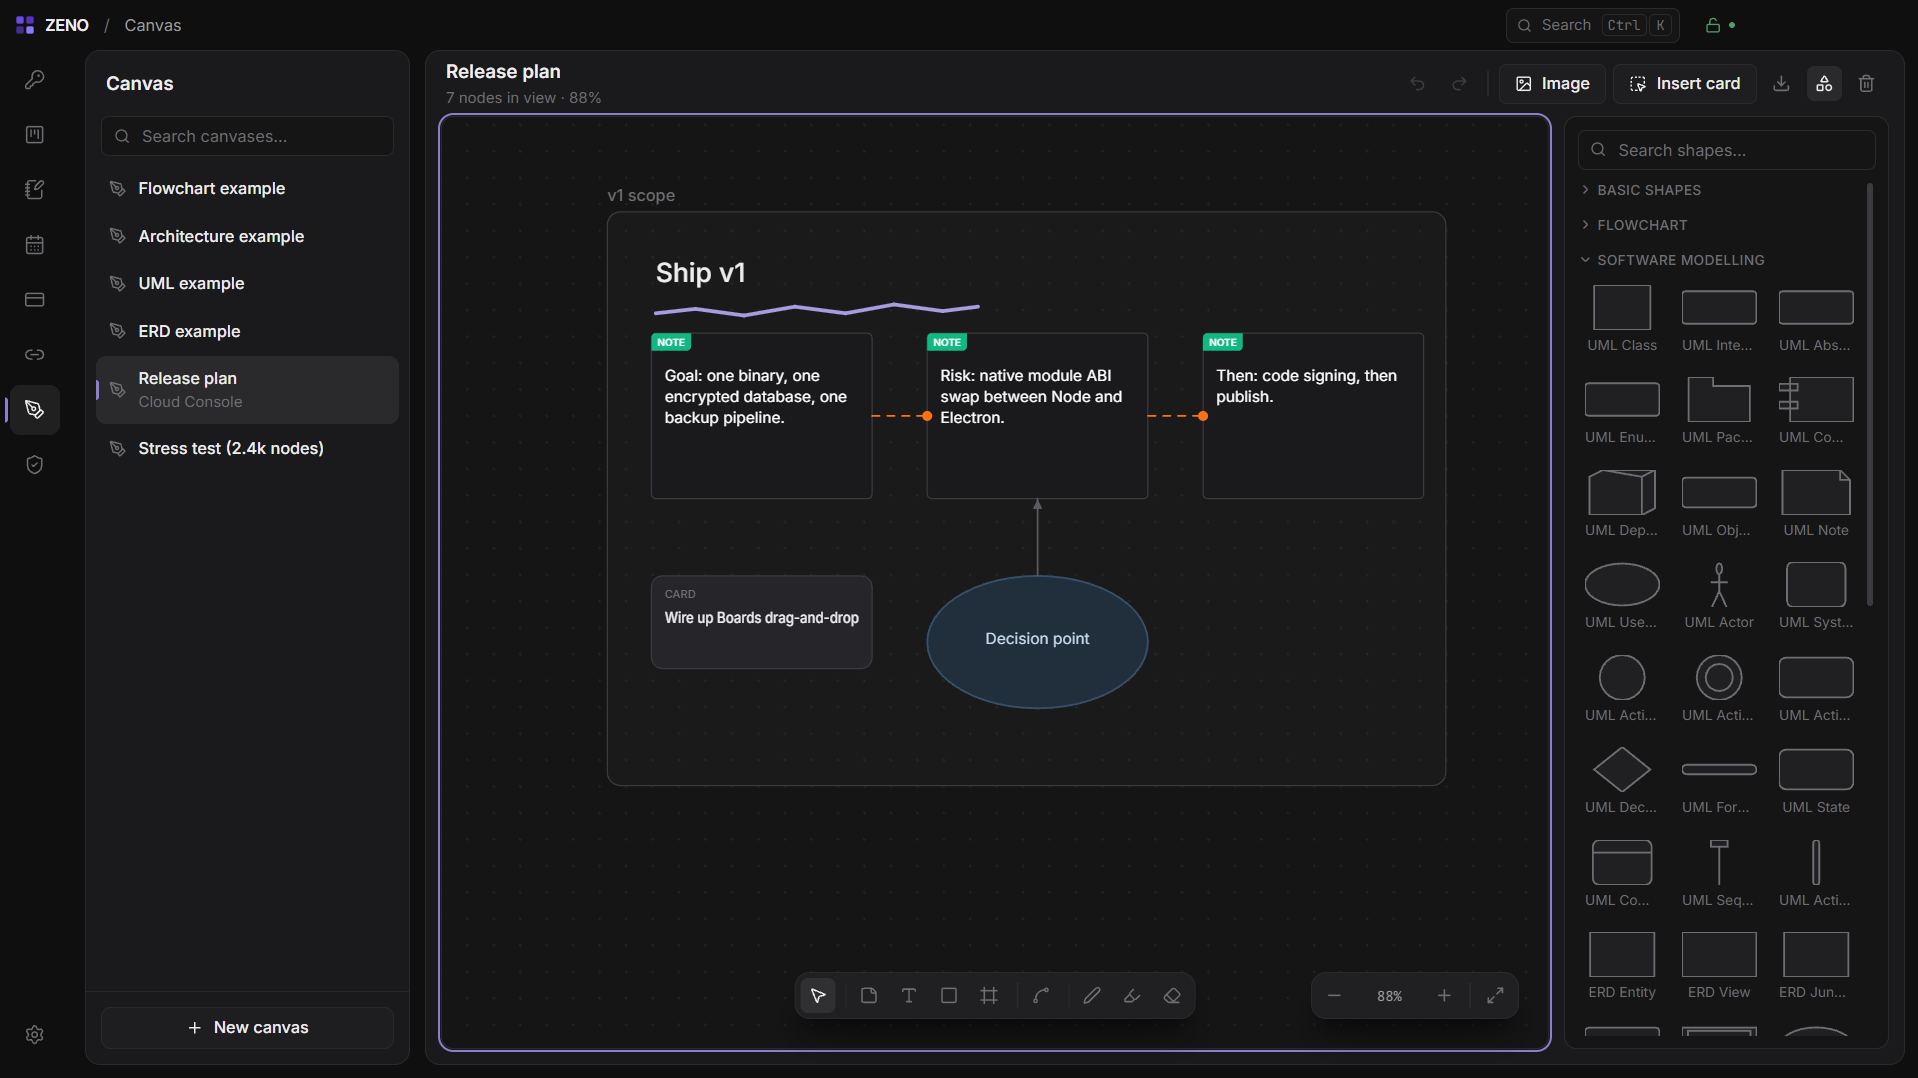Viewport: 1918px width, 1078px height.
Task: Click the Search canvases field
Action: pyautogui.click(x=247, y=136)
